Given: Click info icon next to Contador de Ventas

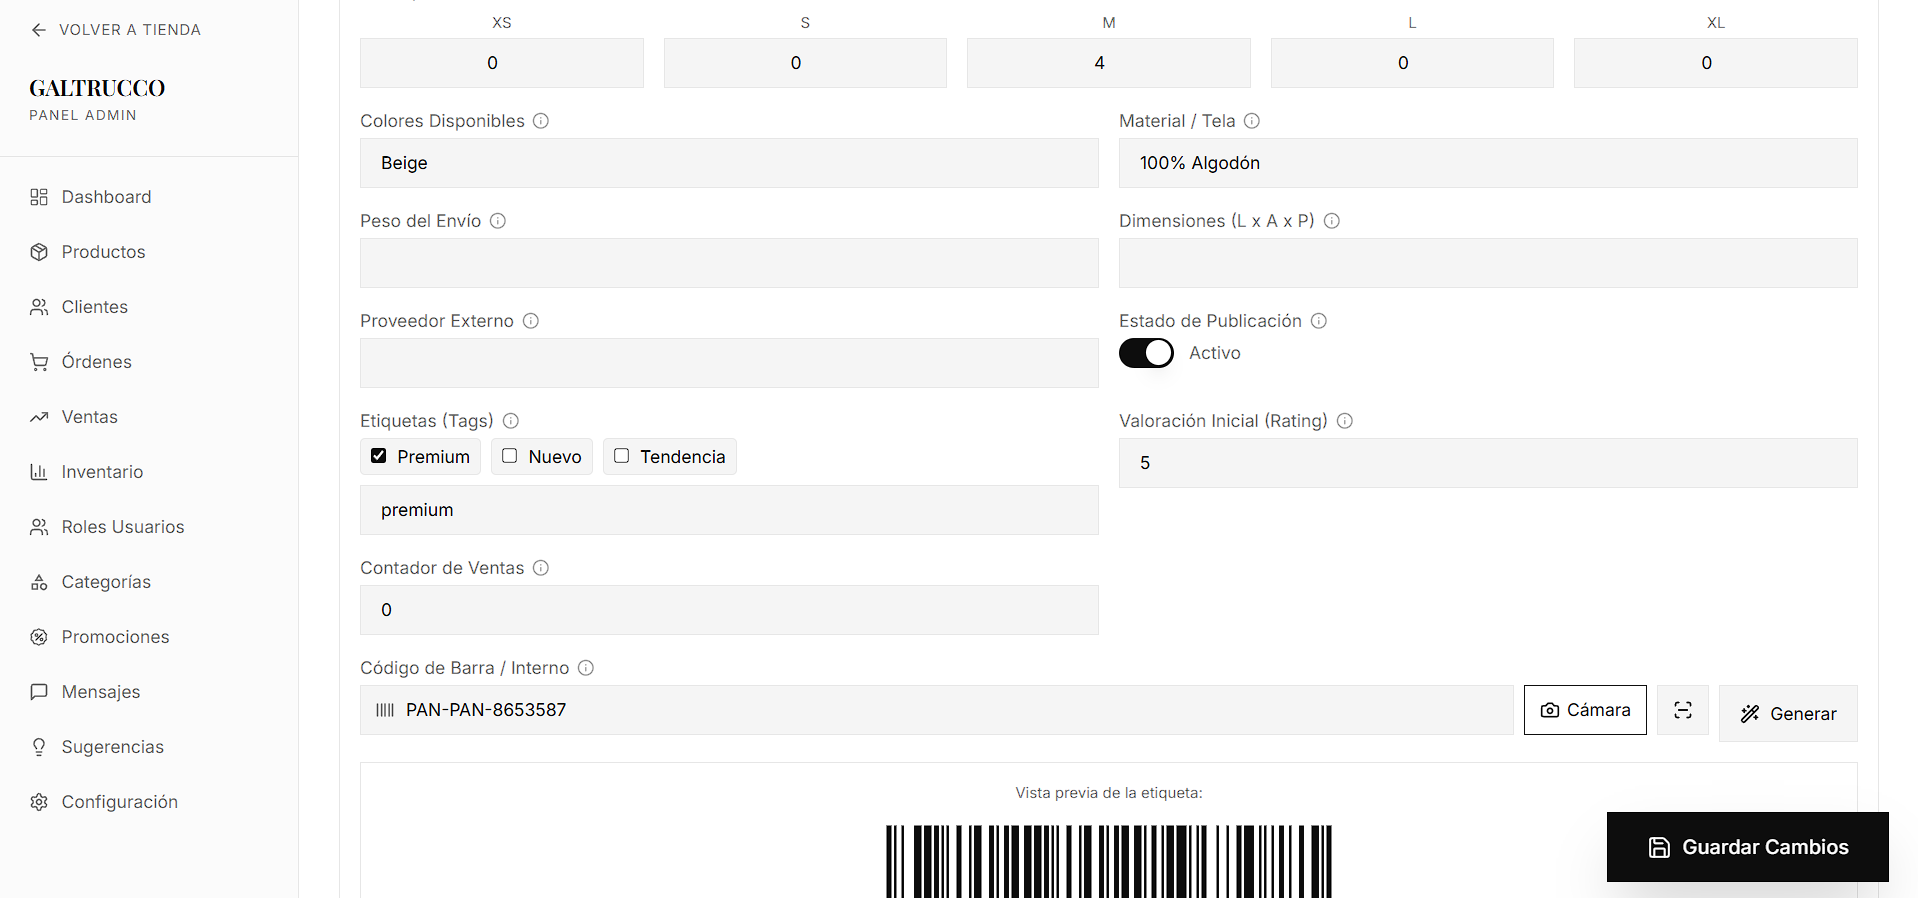Looking at the screenshot, I should pos(541,568).
